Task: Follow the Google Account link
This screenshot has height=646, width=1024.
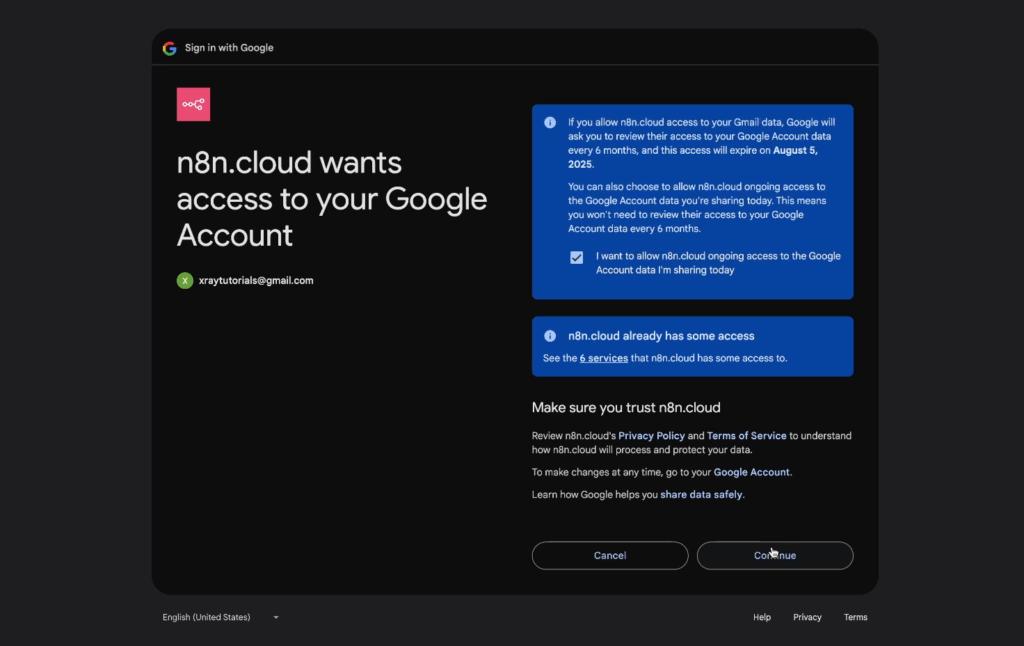Action: (x=751, y=472)
